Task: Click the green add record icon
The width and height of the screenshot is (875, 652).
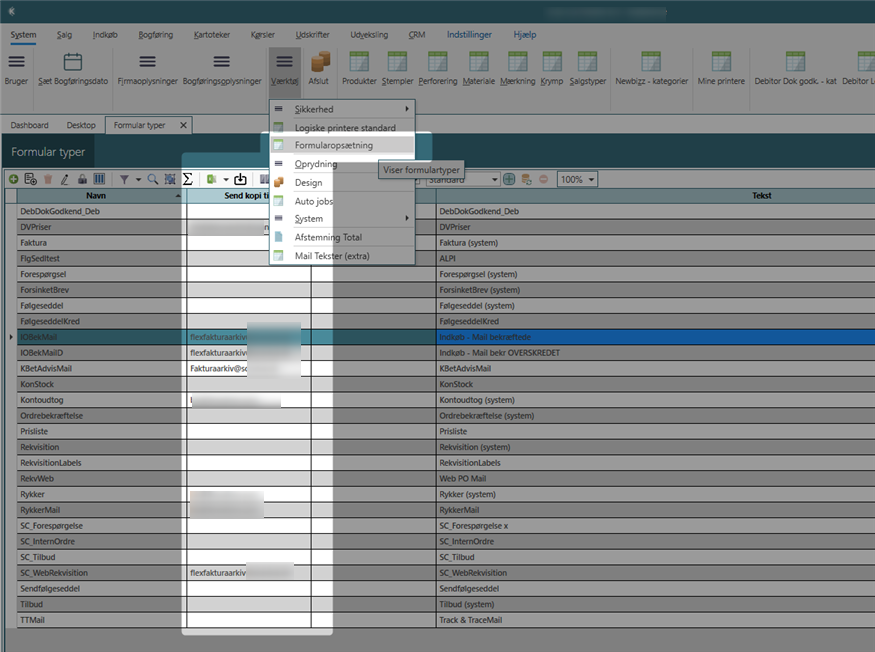Action: tap(13, 179)
